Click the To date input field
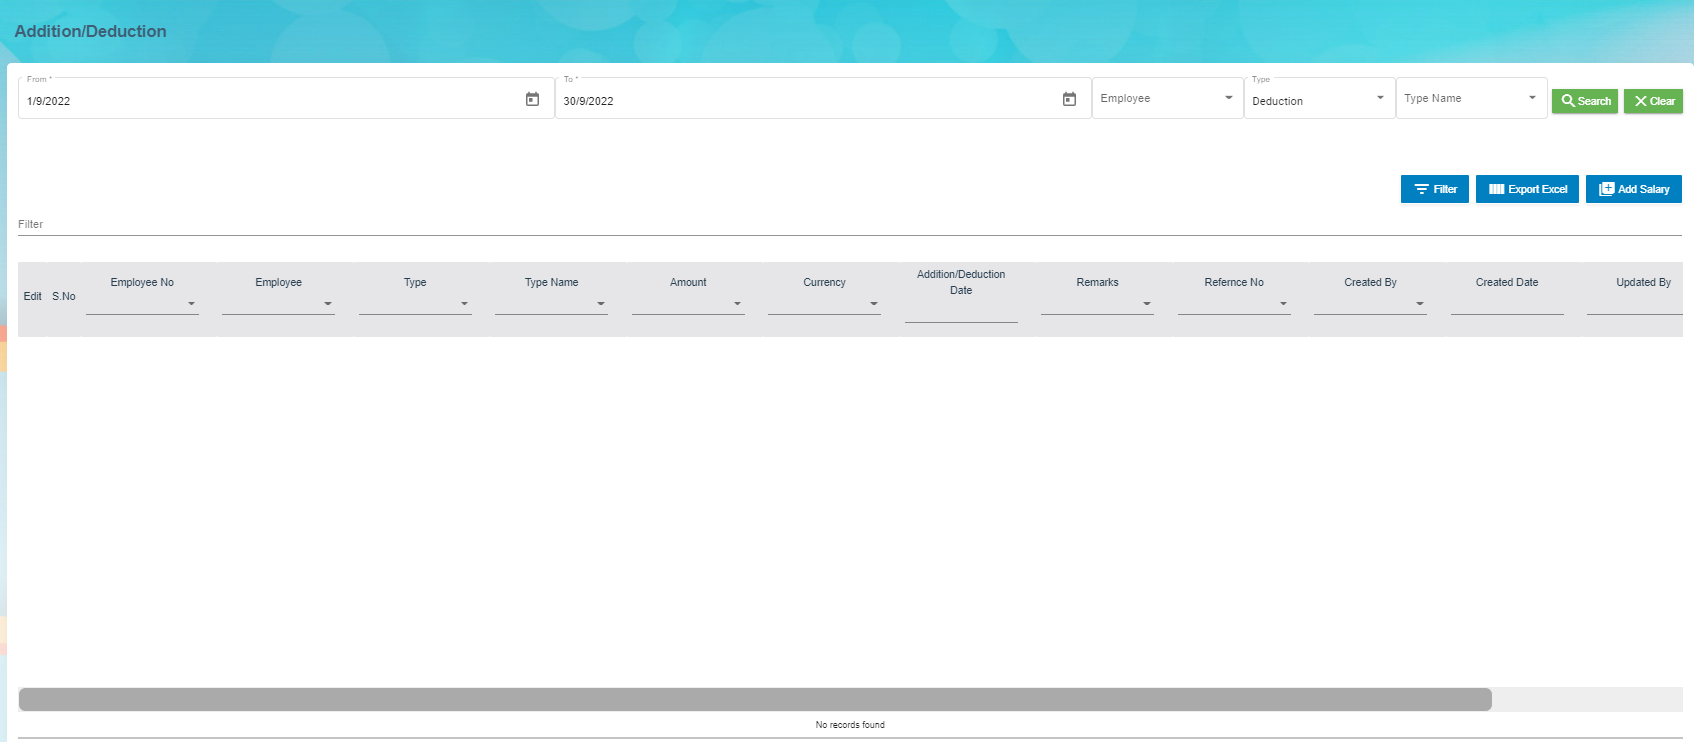Screen dimensions: 1694x742 [x=807, y=101]
